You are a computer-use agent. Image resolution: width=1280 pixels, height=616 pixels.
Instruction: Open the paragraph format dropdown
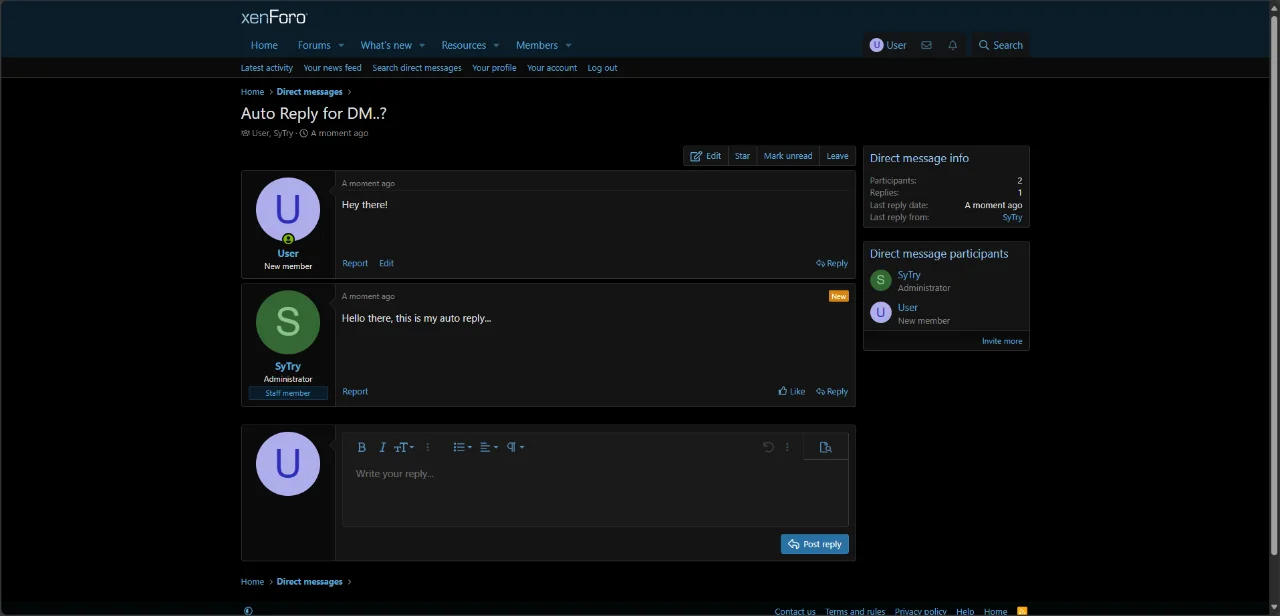(x=515, y=447)
